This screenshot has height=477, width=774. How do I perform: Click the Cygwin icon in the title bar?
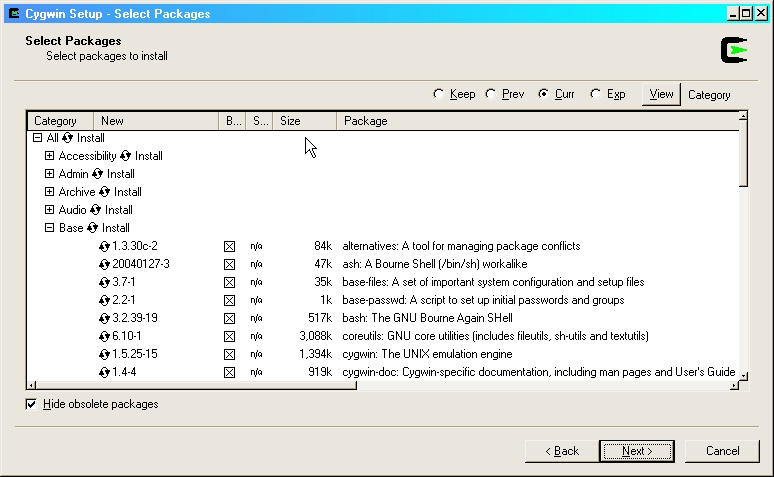click(x=14, y=13)
